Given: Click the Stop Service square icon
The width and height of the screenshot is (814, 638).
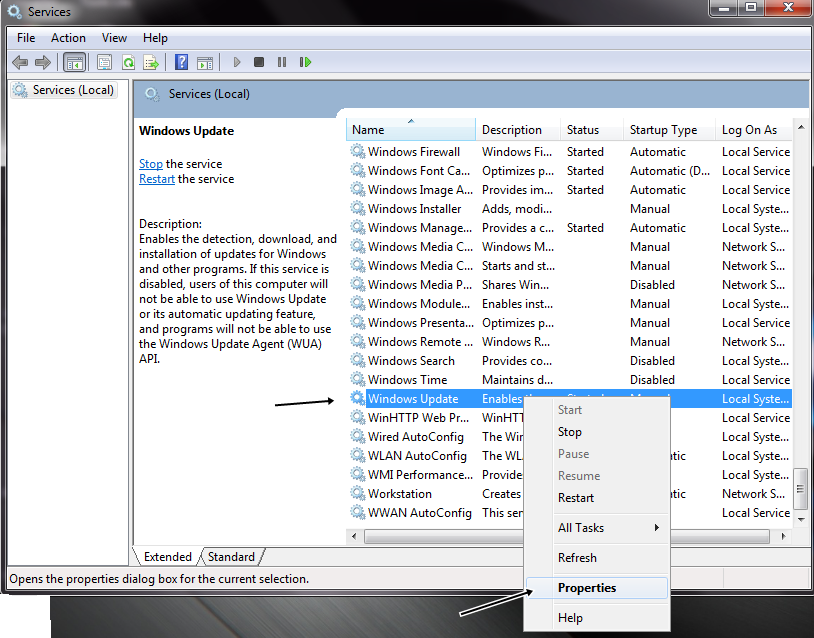Looking at the screenshot, I should click(x=259, y=62).
